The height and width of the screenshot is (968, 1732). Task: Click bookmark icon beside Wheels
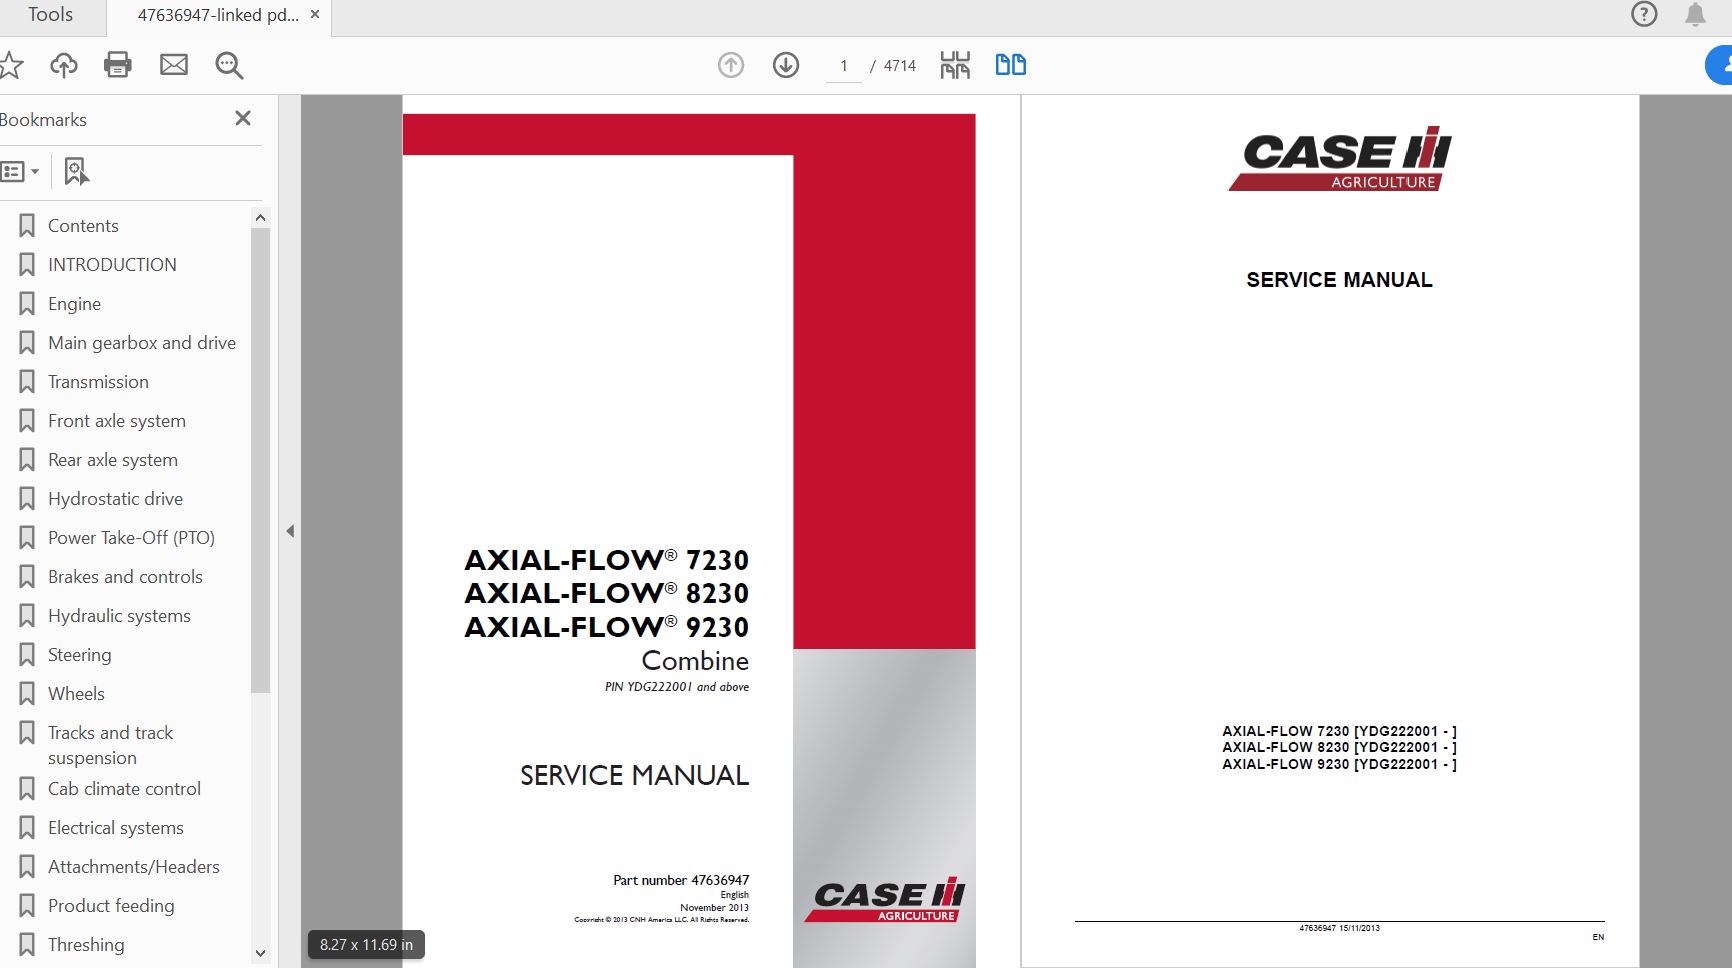(x=27, y=694)
